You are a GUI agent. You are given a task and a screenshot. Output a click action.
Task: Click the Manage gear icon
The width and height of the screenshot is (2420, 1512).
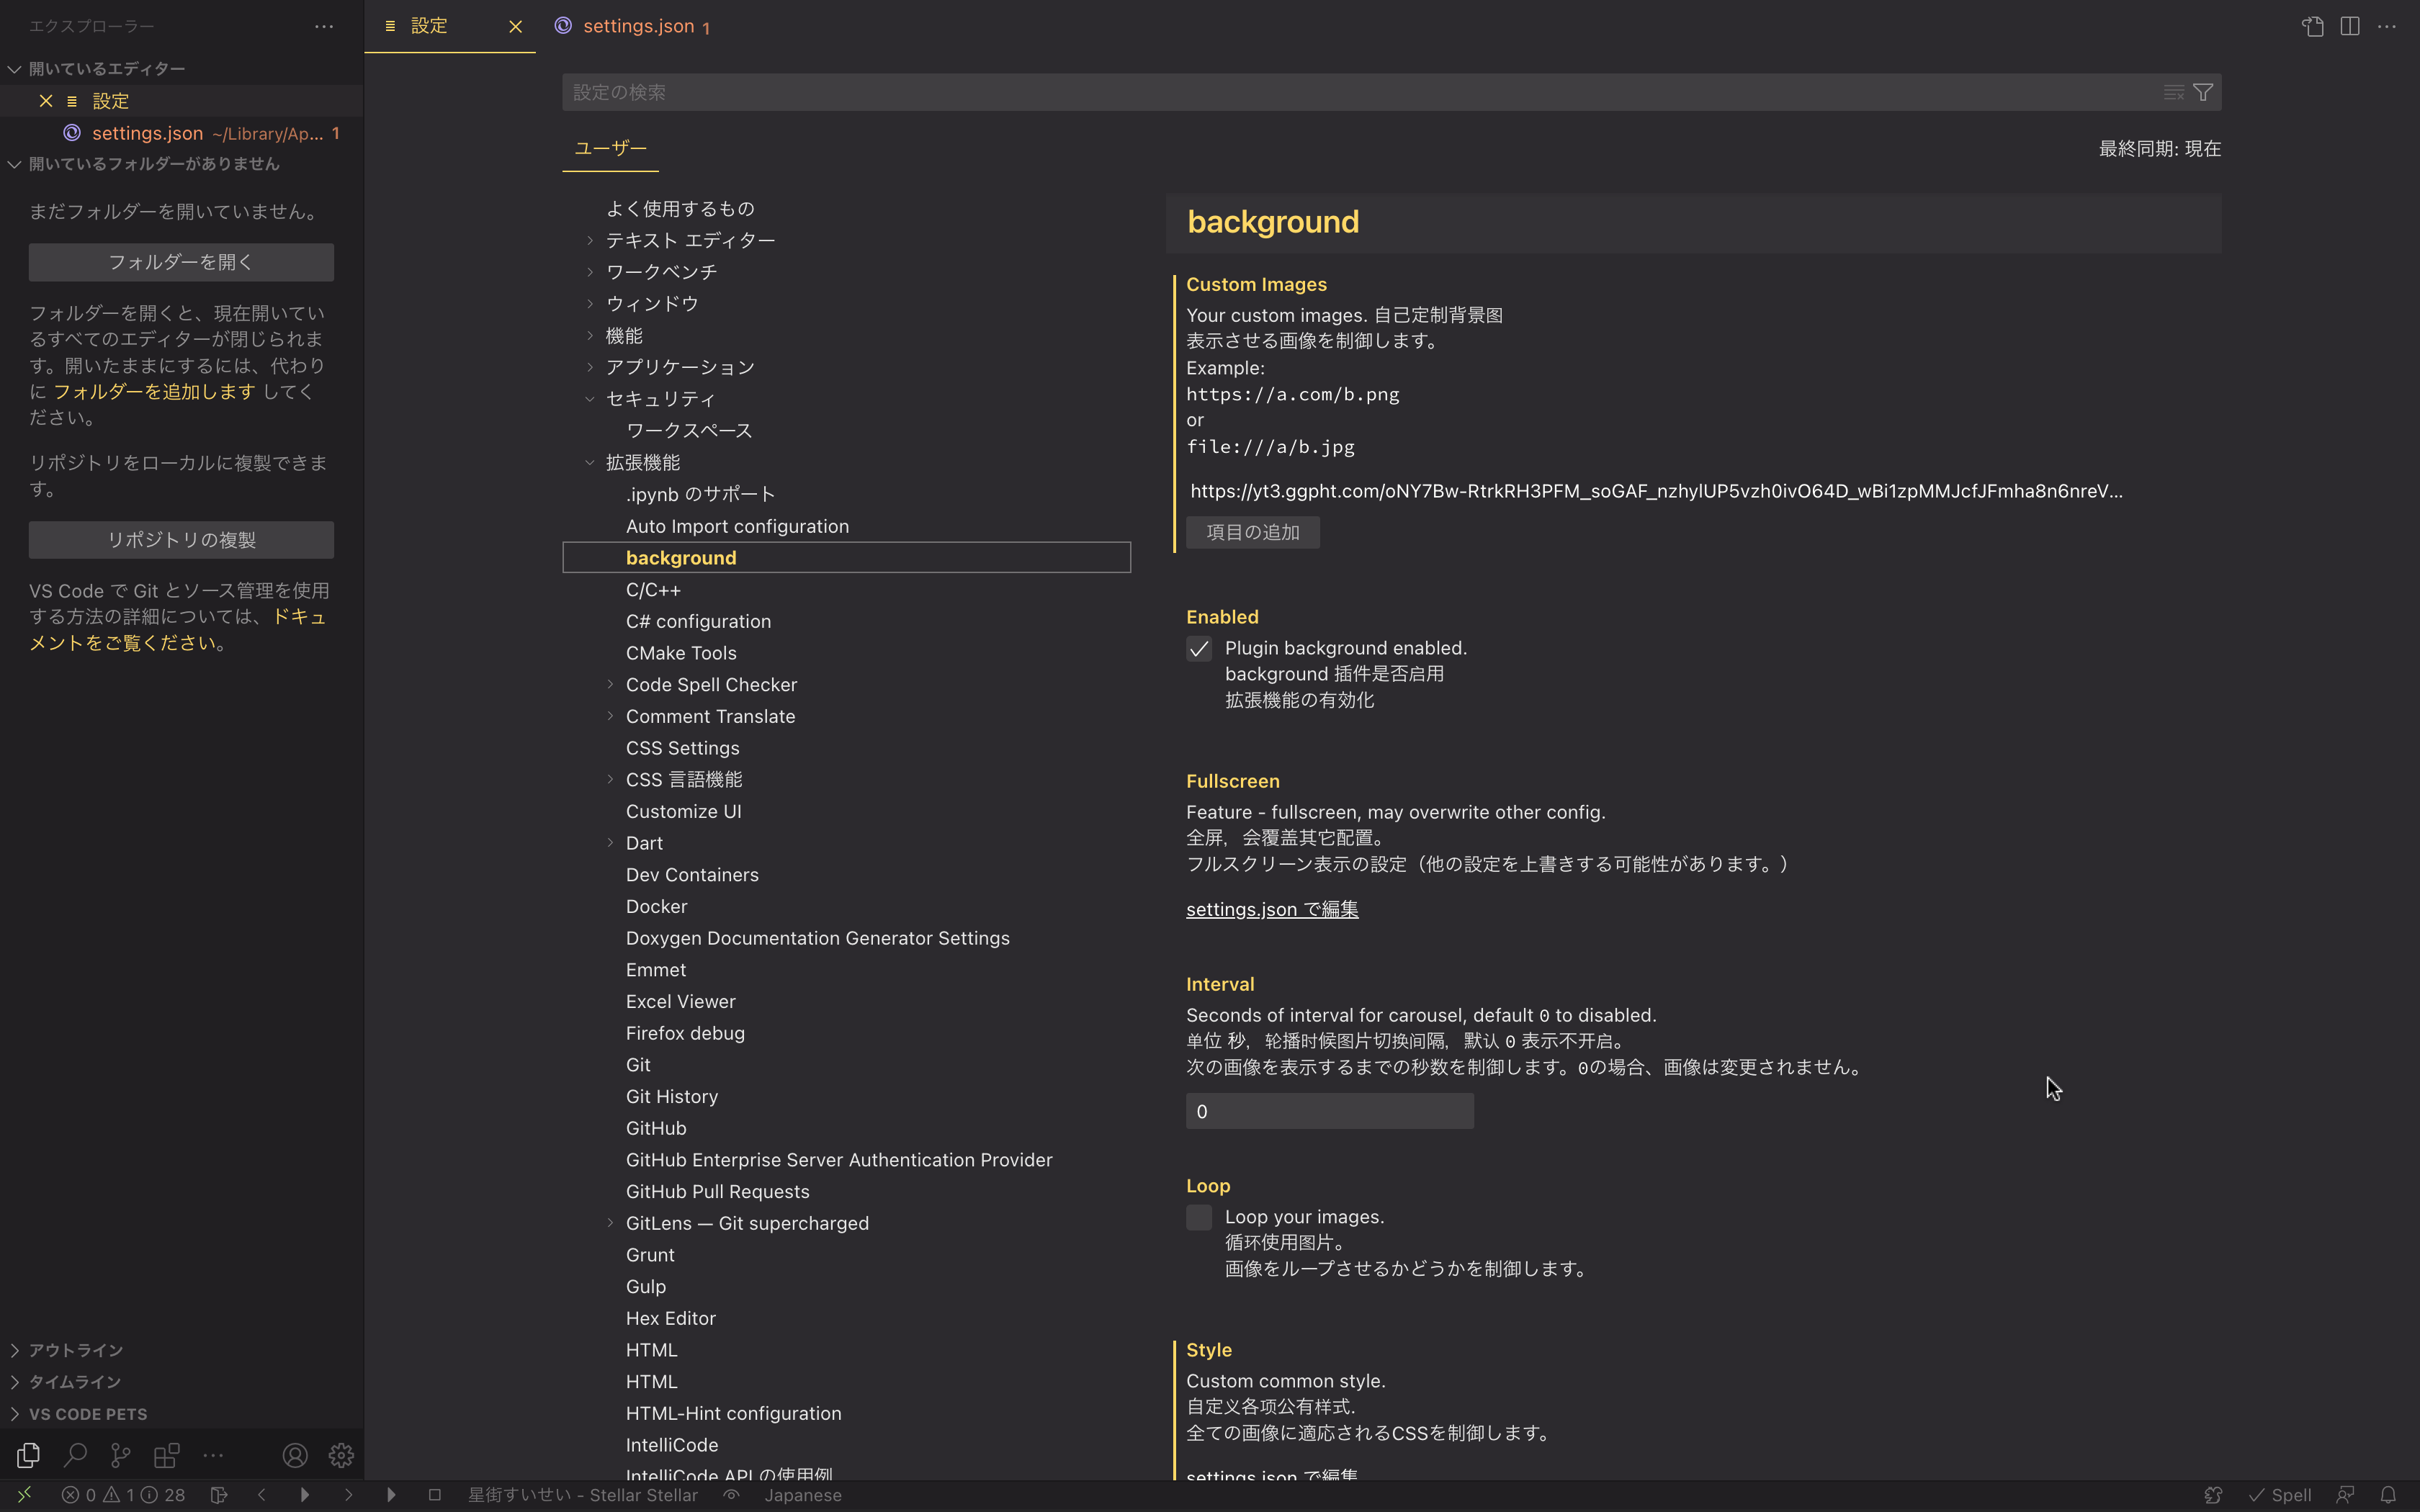340,1455
